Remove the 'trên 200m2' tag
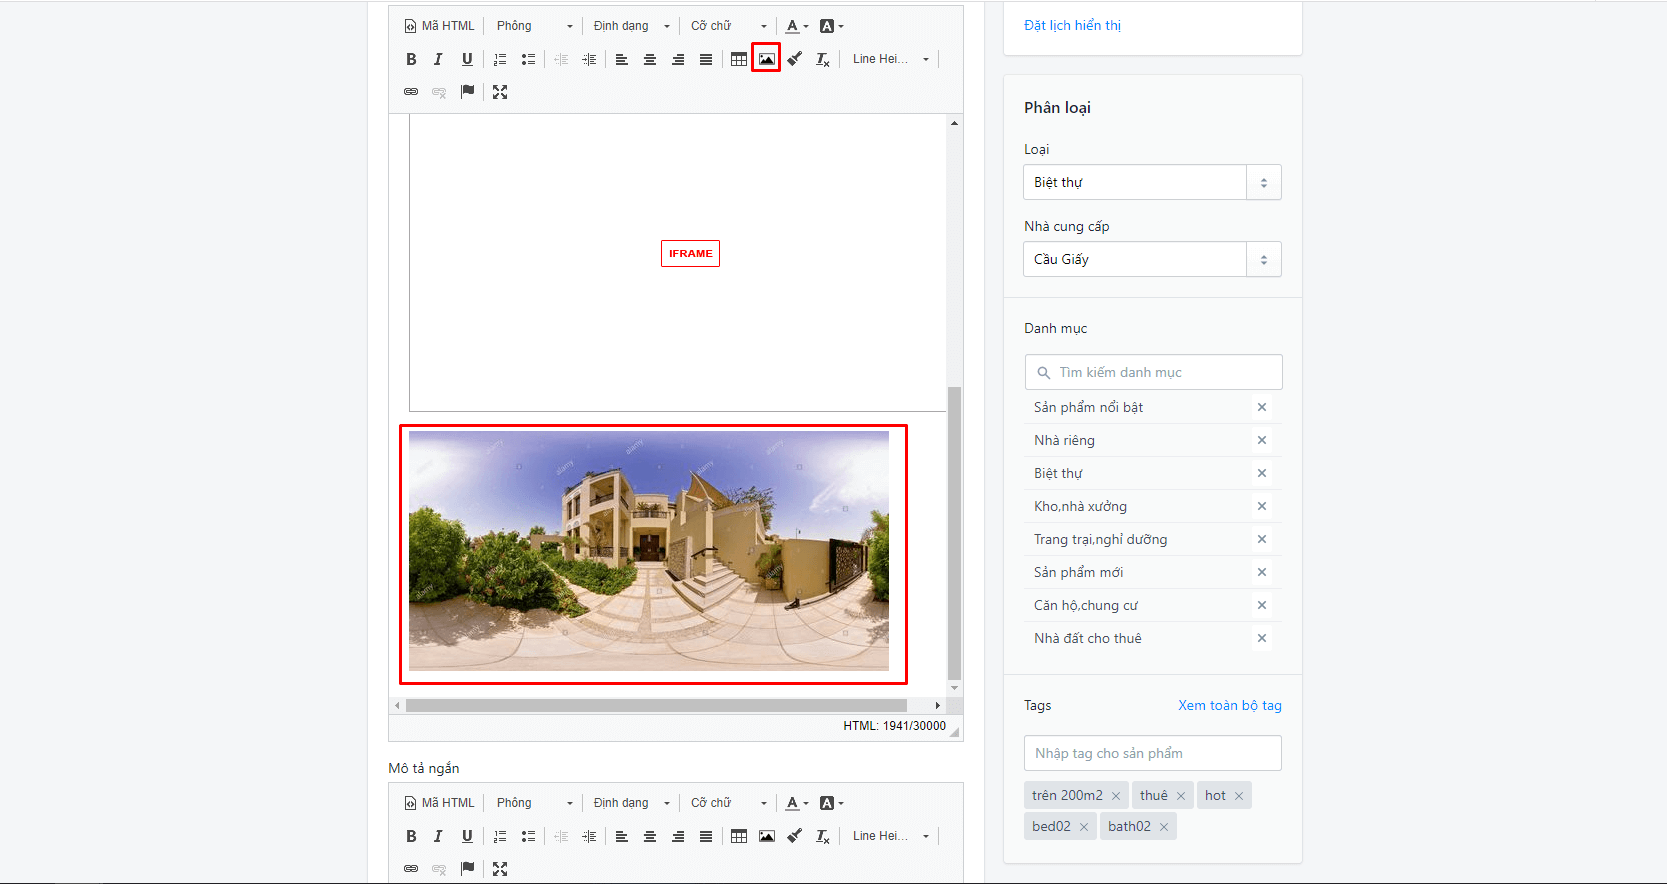This screenshot has width=1667, height=884. click(x=1116, y=796)
